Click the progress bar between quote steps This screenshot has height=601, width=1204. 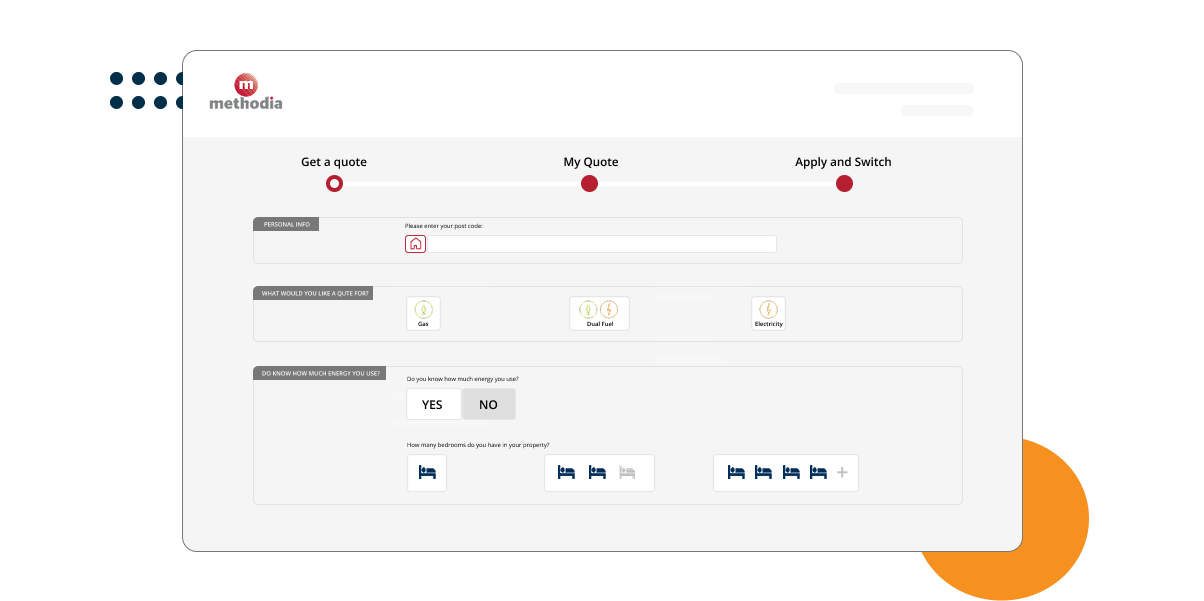point(460,183)
